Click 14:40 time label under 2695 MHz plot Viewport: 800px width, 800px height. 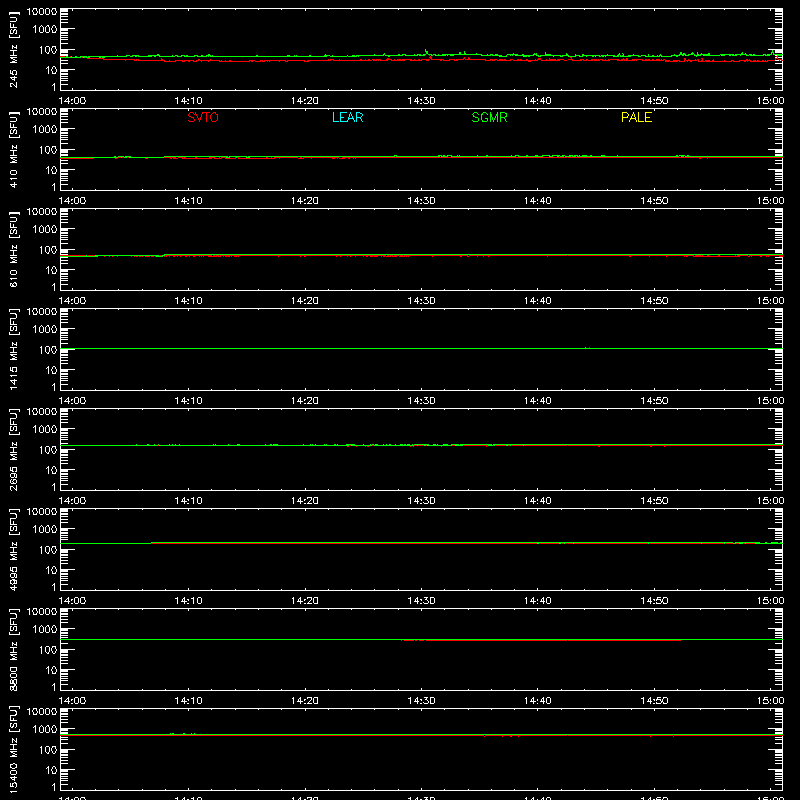[538, 501]
